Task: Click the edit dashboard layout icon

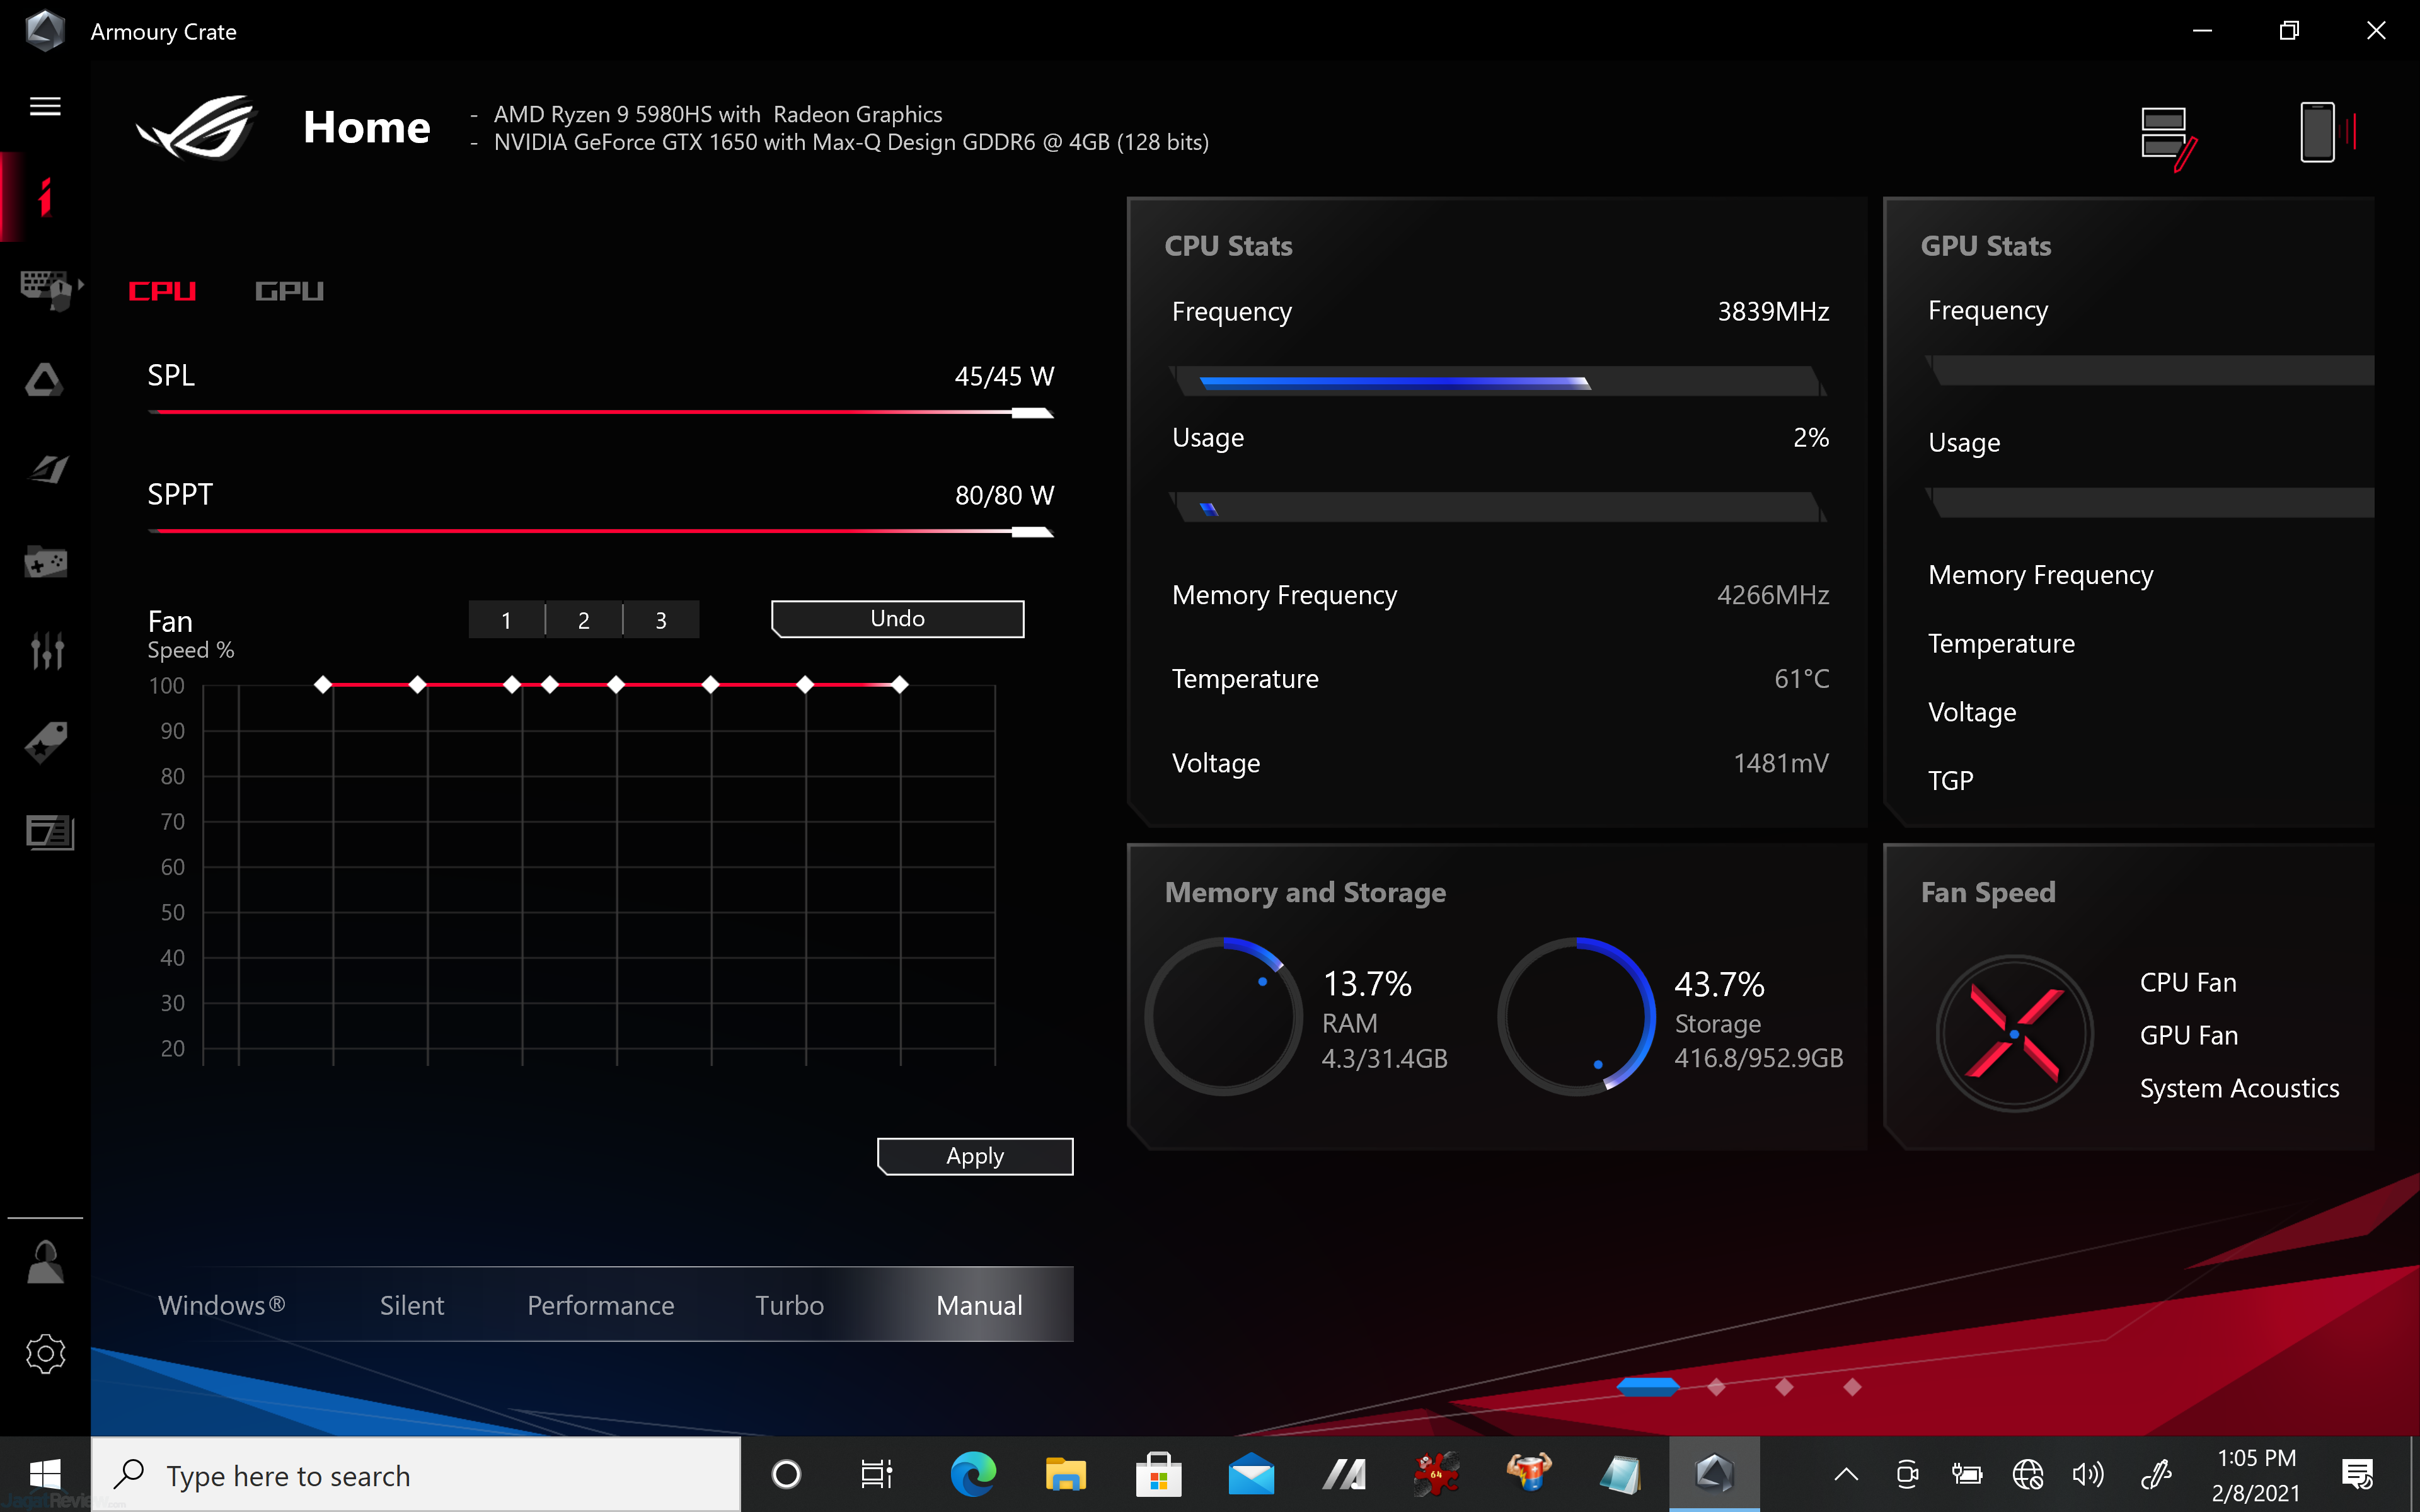Action: tap(2167, 137)
